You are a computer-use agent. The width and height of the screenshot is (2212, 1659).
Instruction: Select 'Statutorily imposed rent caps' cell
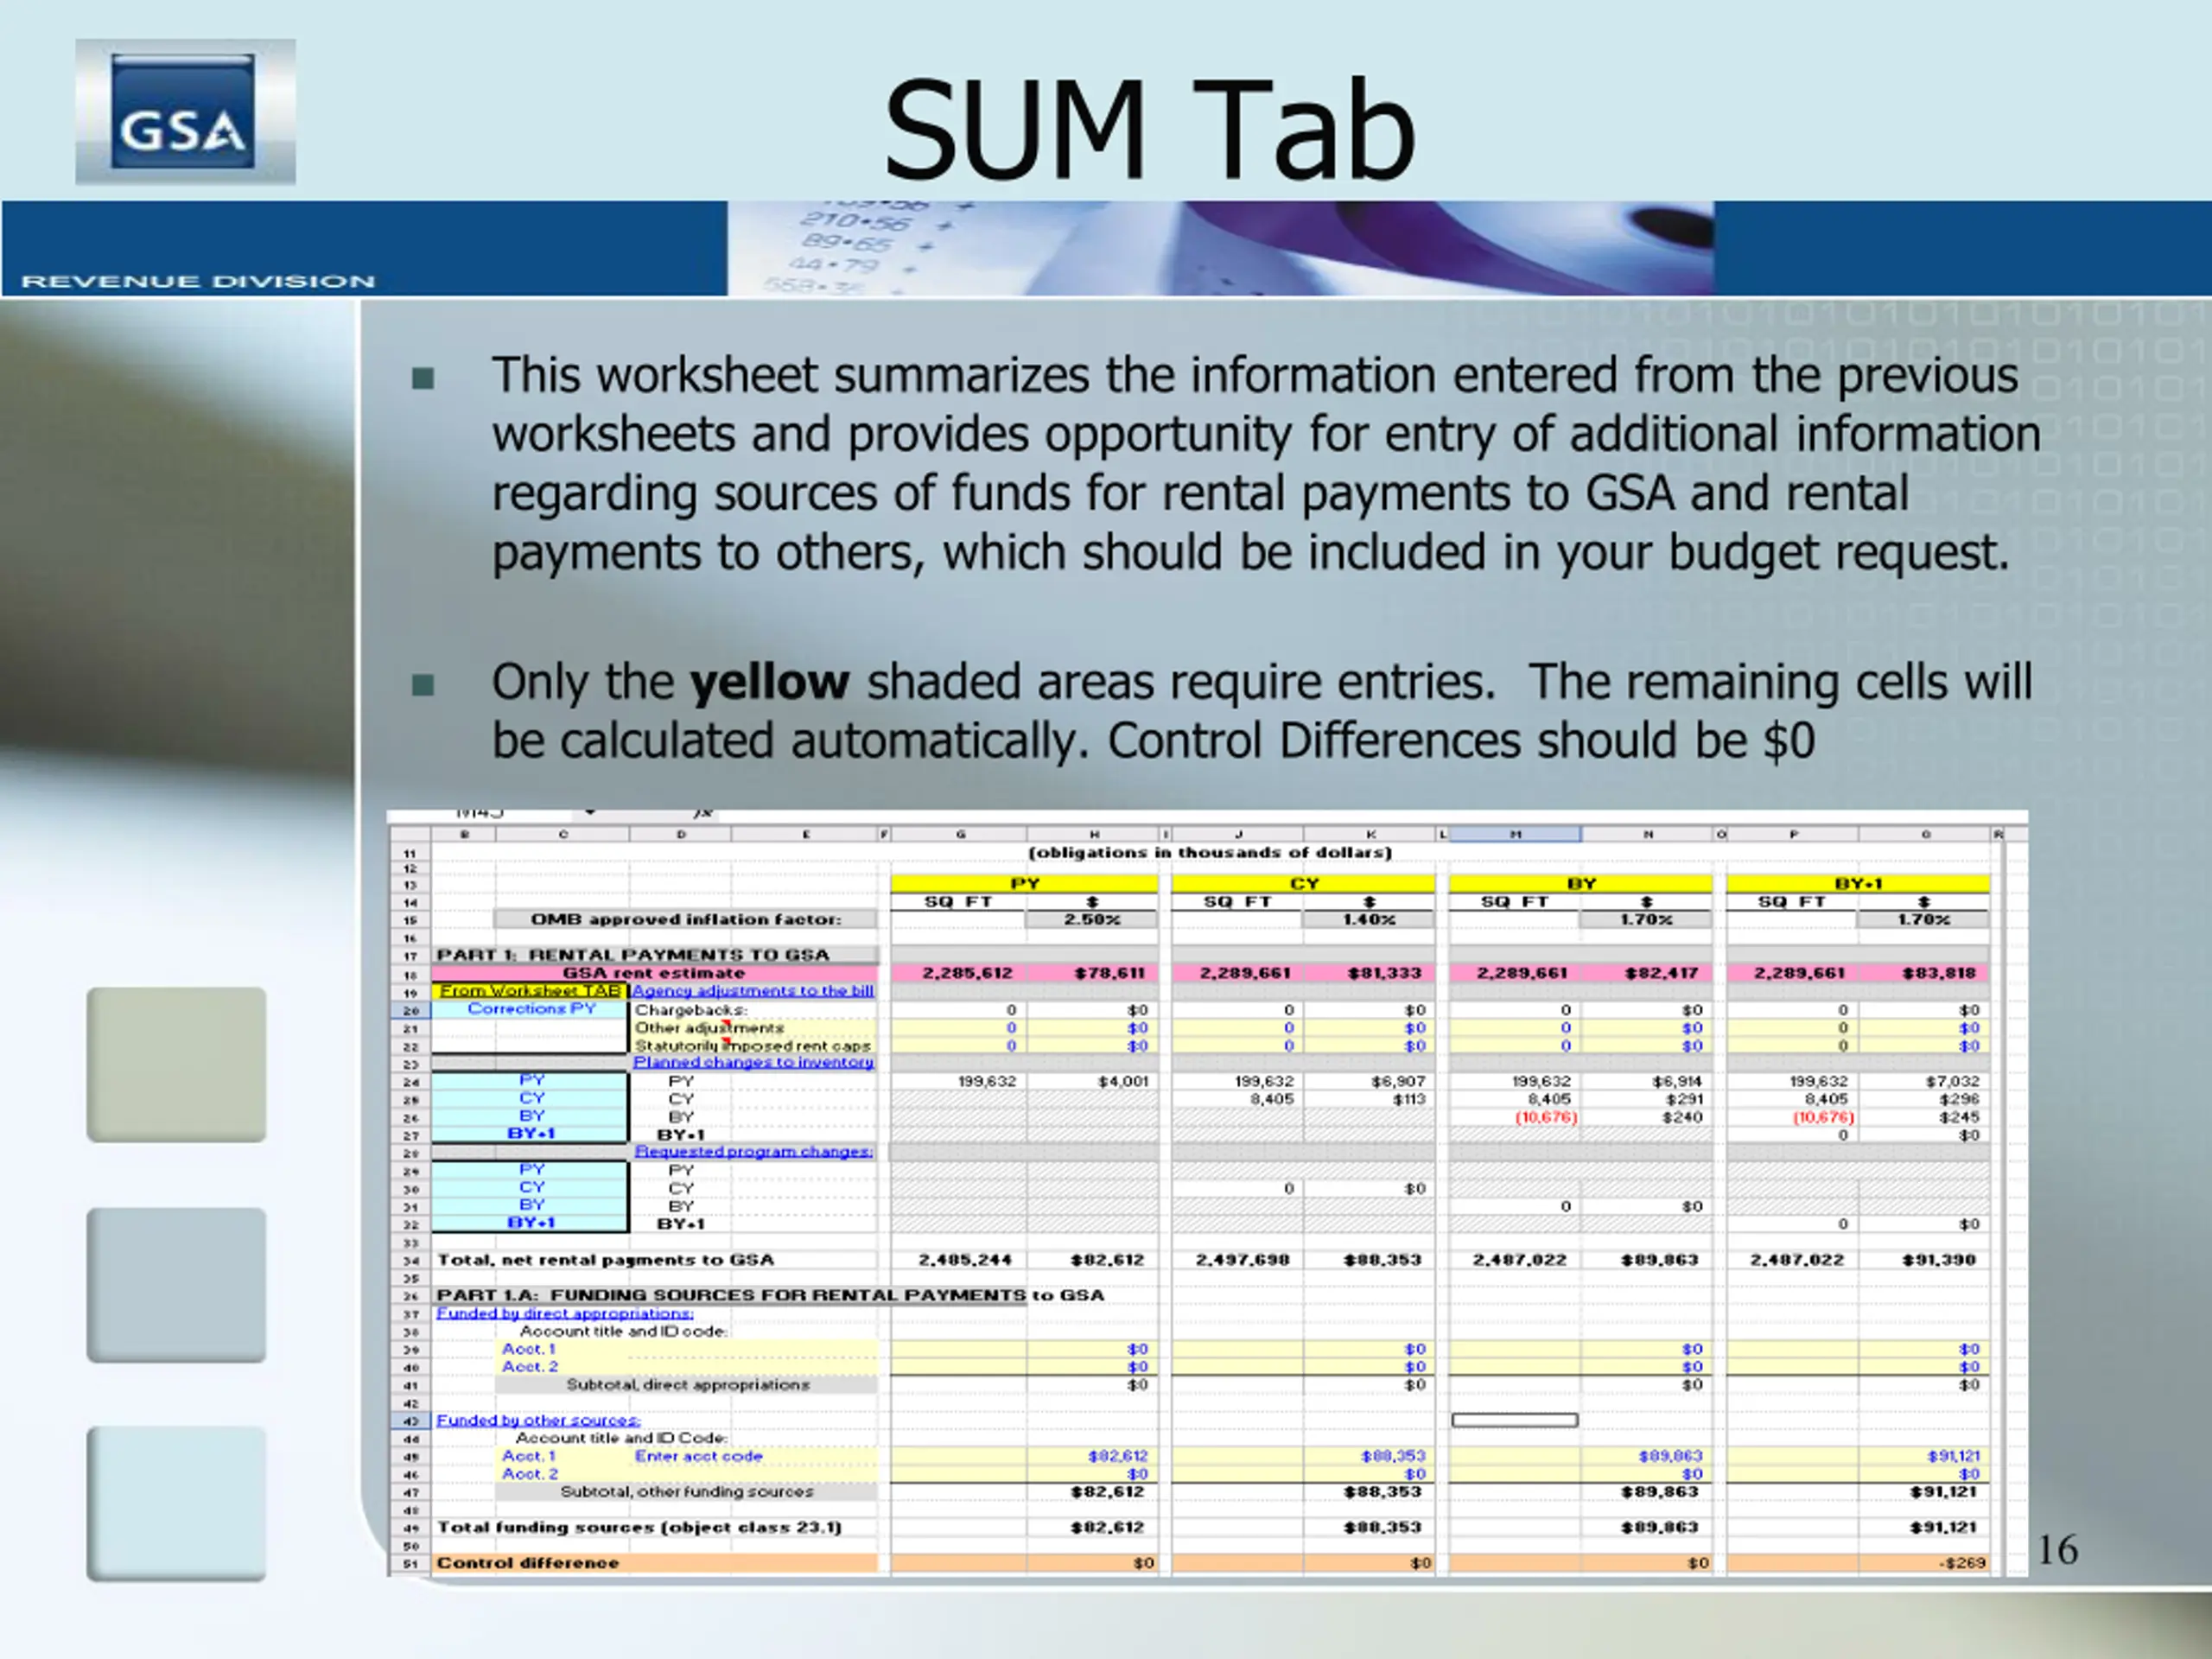(x=754, y=1046)
